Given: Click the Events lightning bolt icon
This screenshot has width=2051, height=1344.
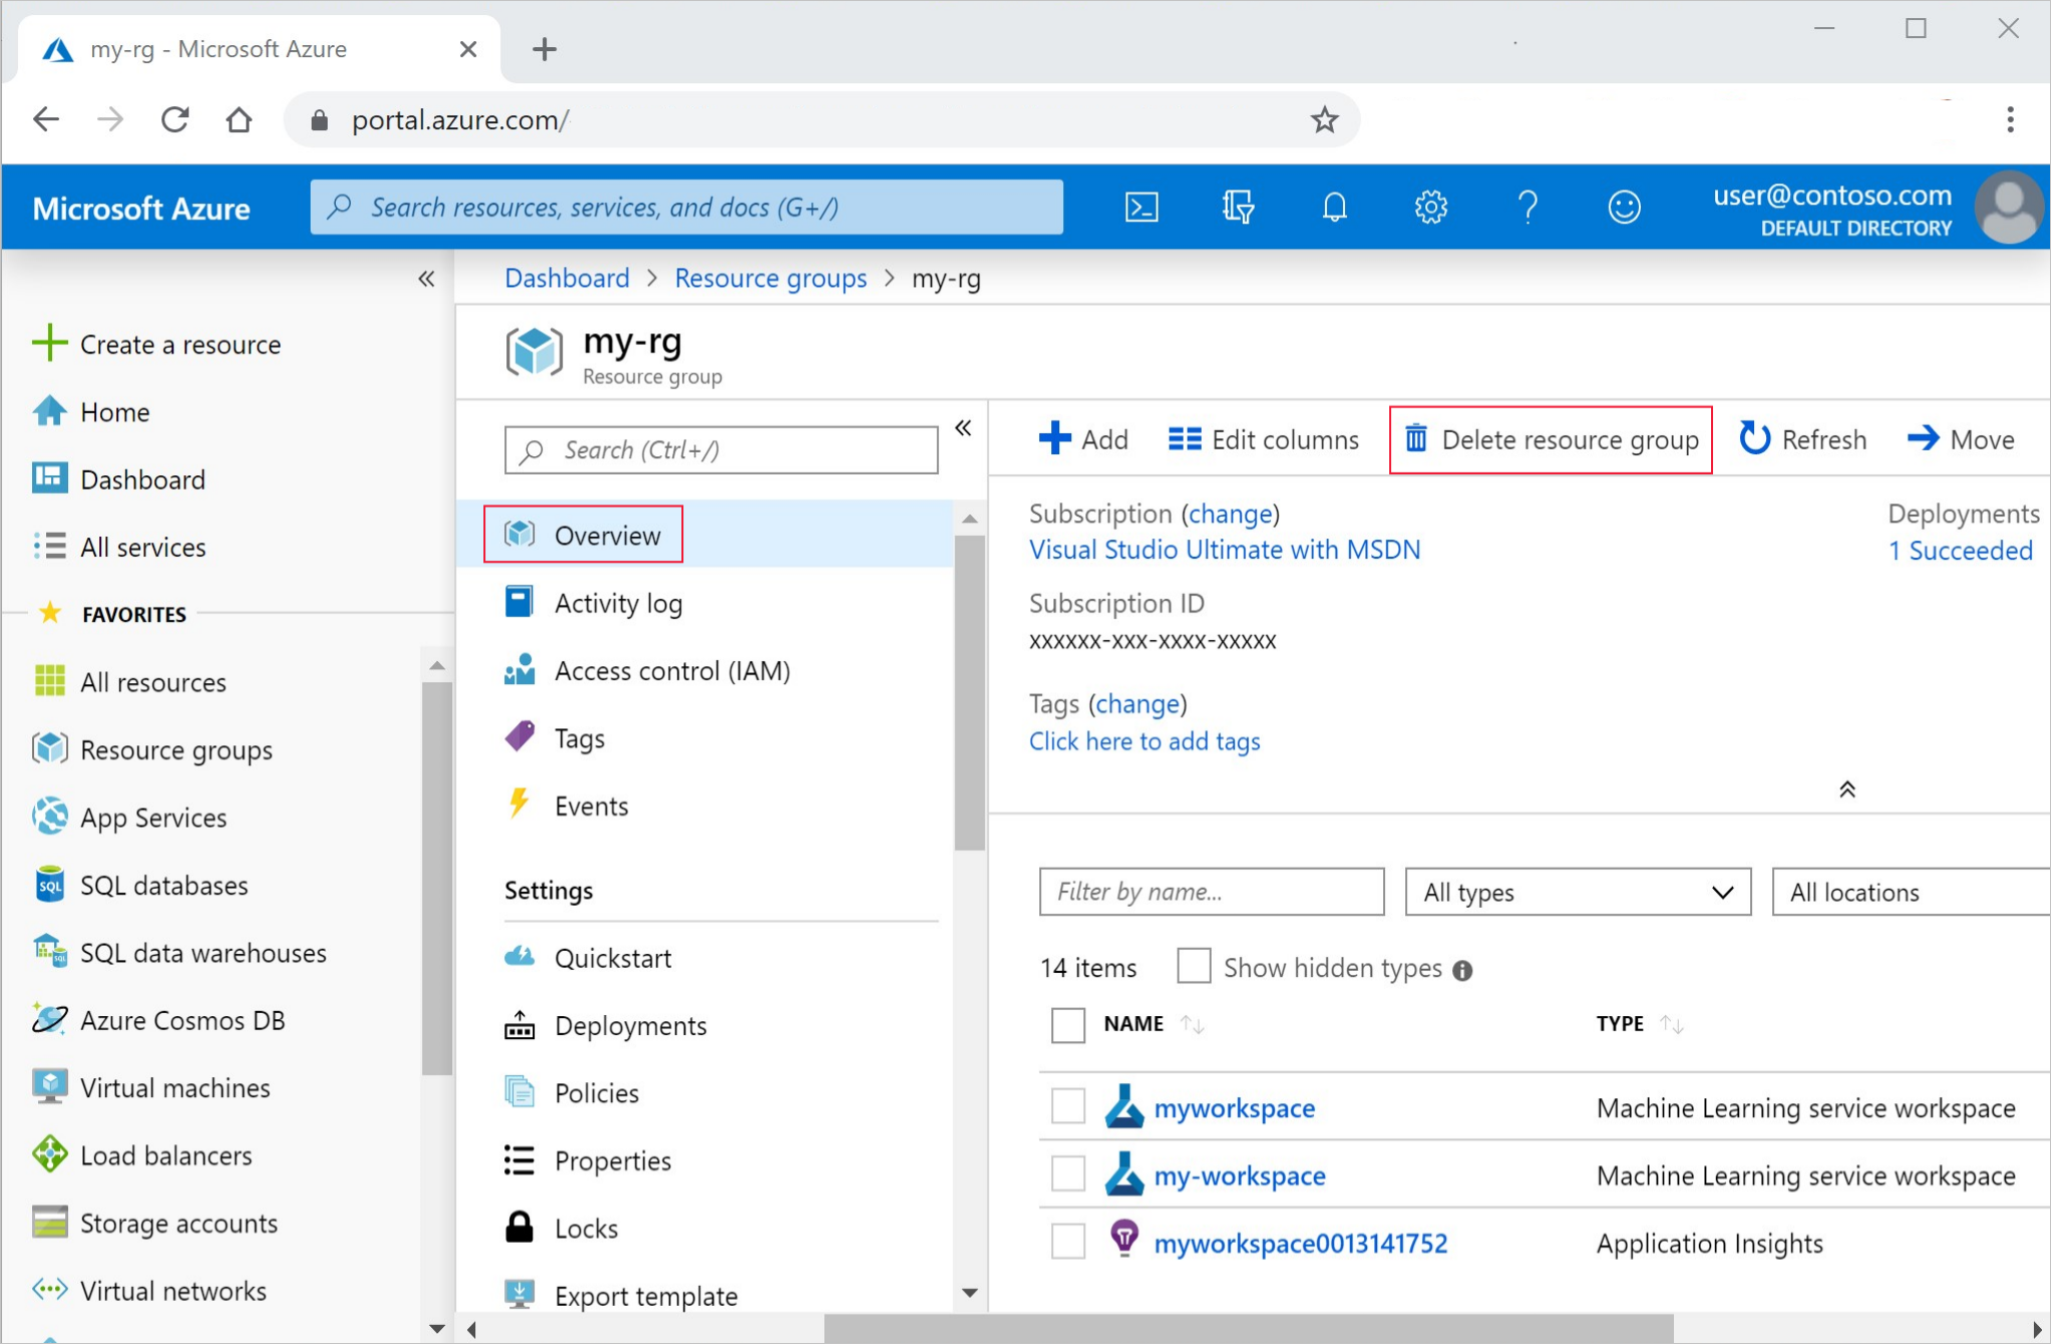Looking at the screenshot, I should coord(520,807).
